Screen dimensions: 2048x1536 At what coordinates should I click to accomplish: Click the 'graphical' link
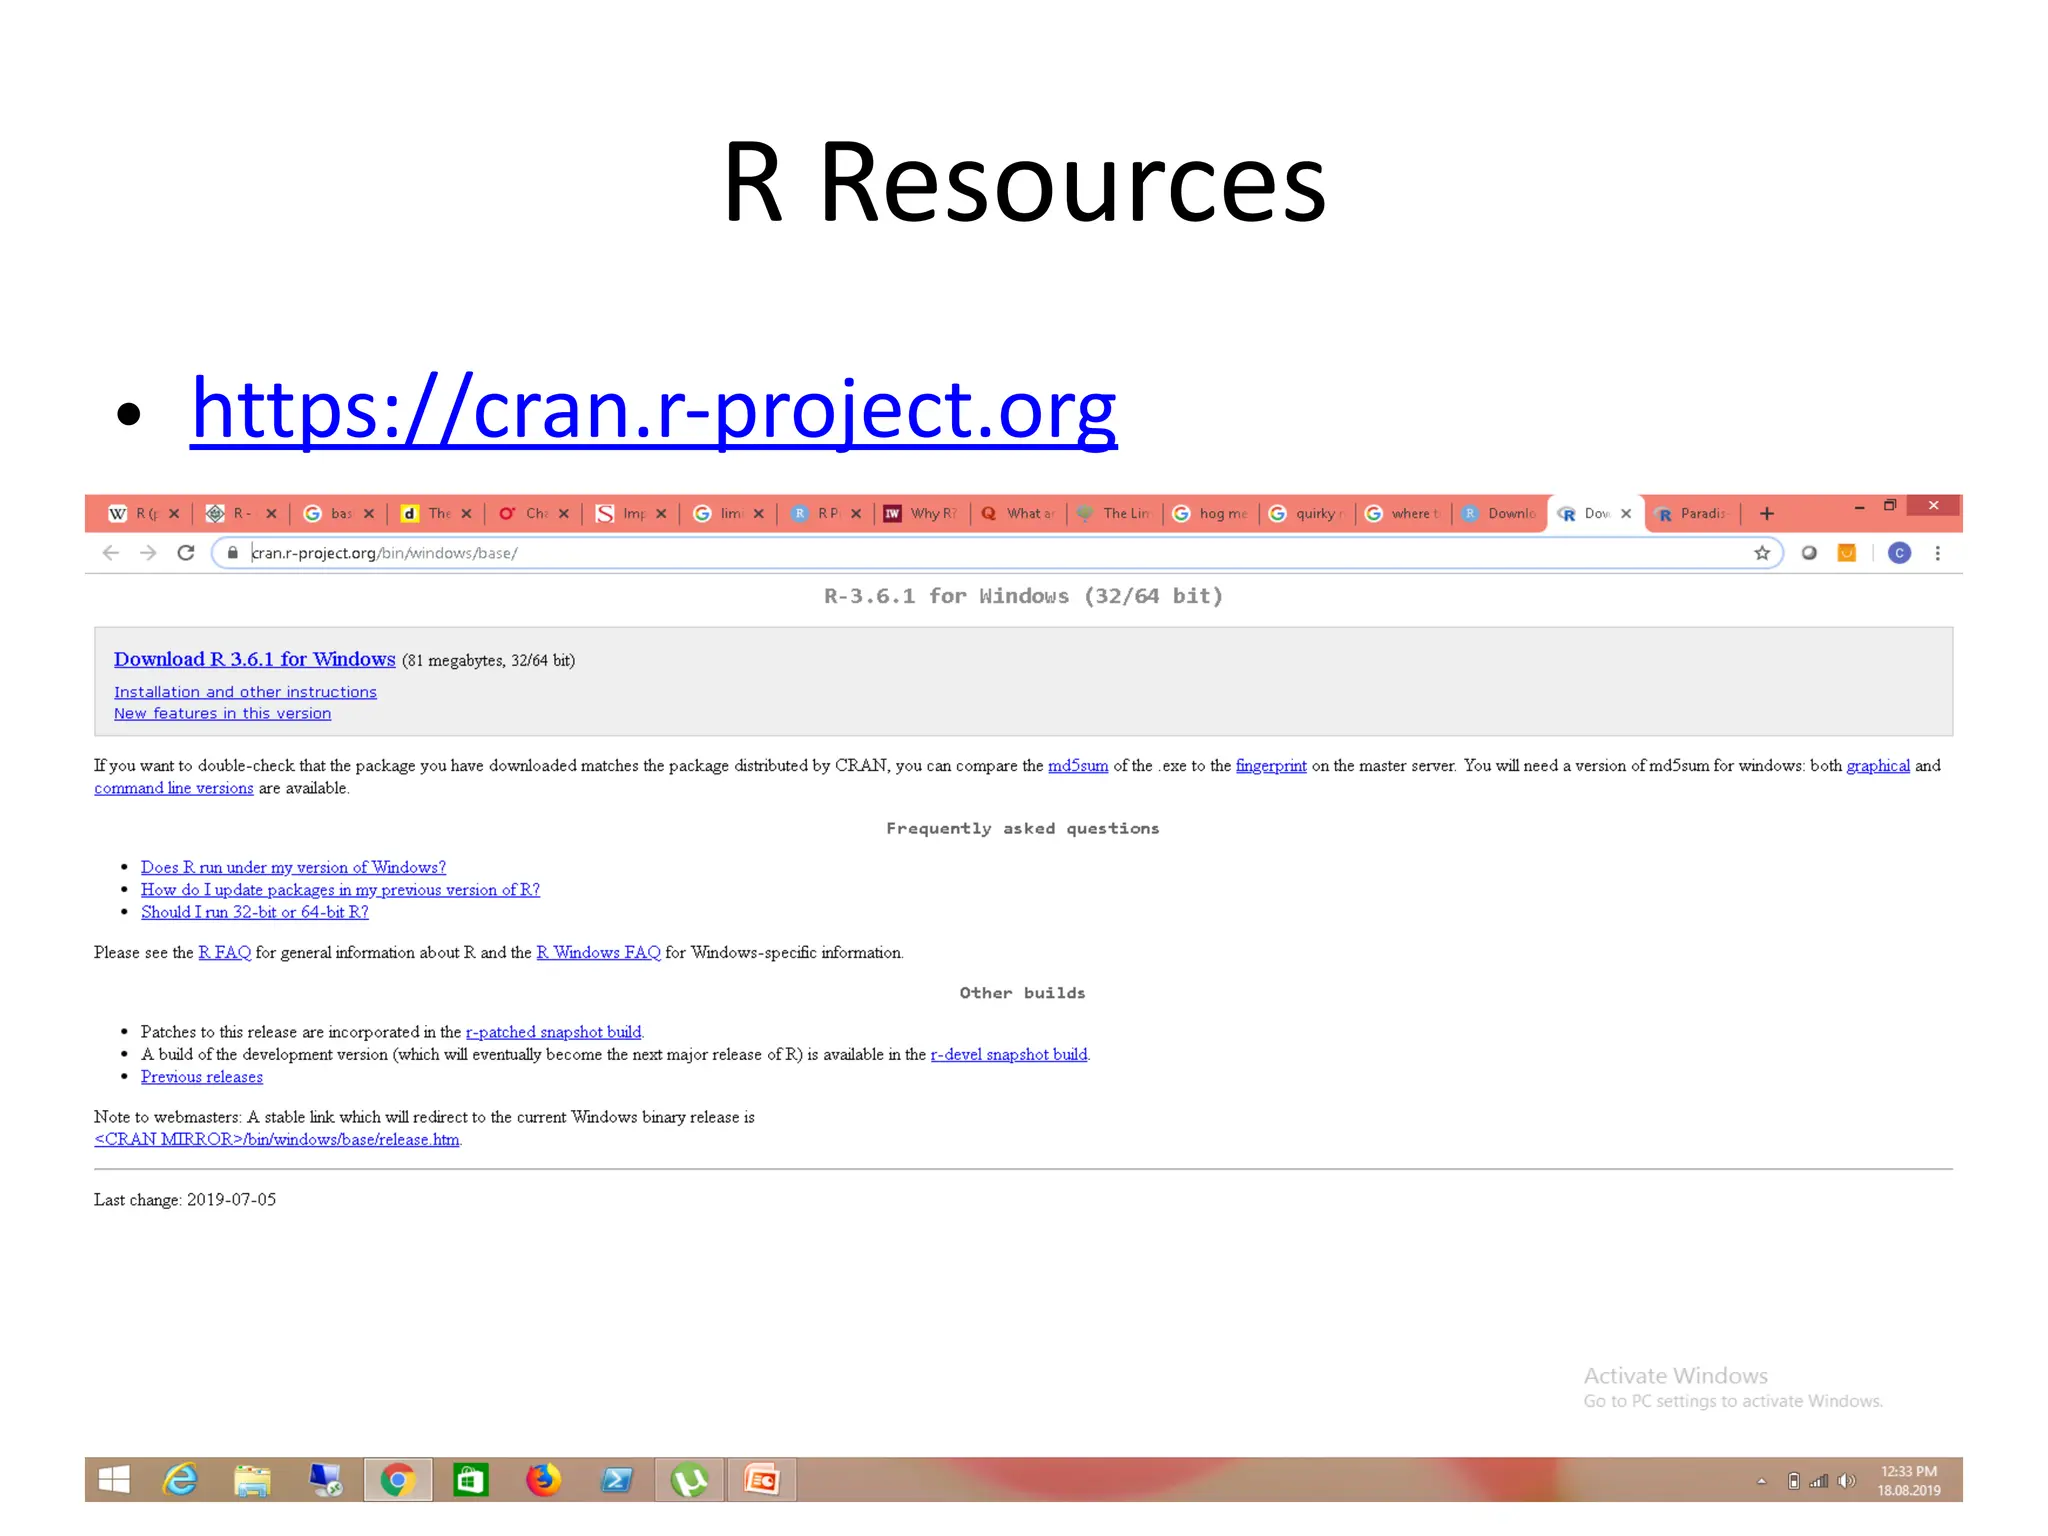(x=1878, y=766)
